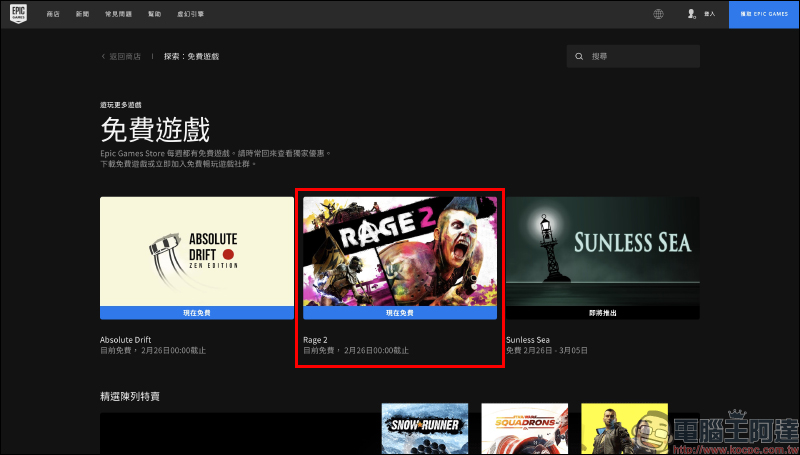Image resolution: width=800 pixels, height=455 pixels.
Task: Open the Rage 2 game cover image
Action: coord(400,251)
